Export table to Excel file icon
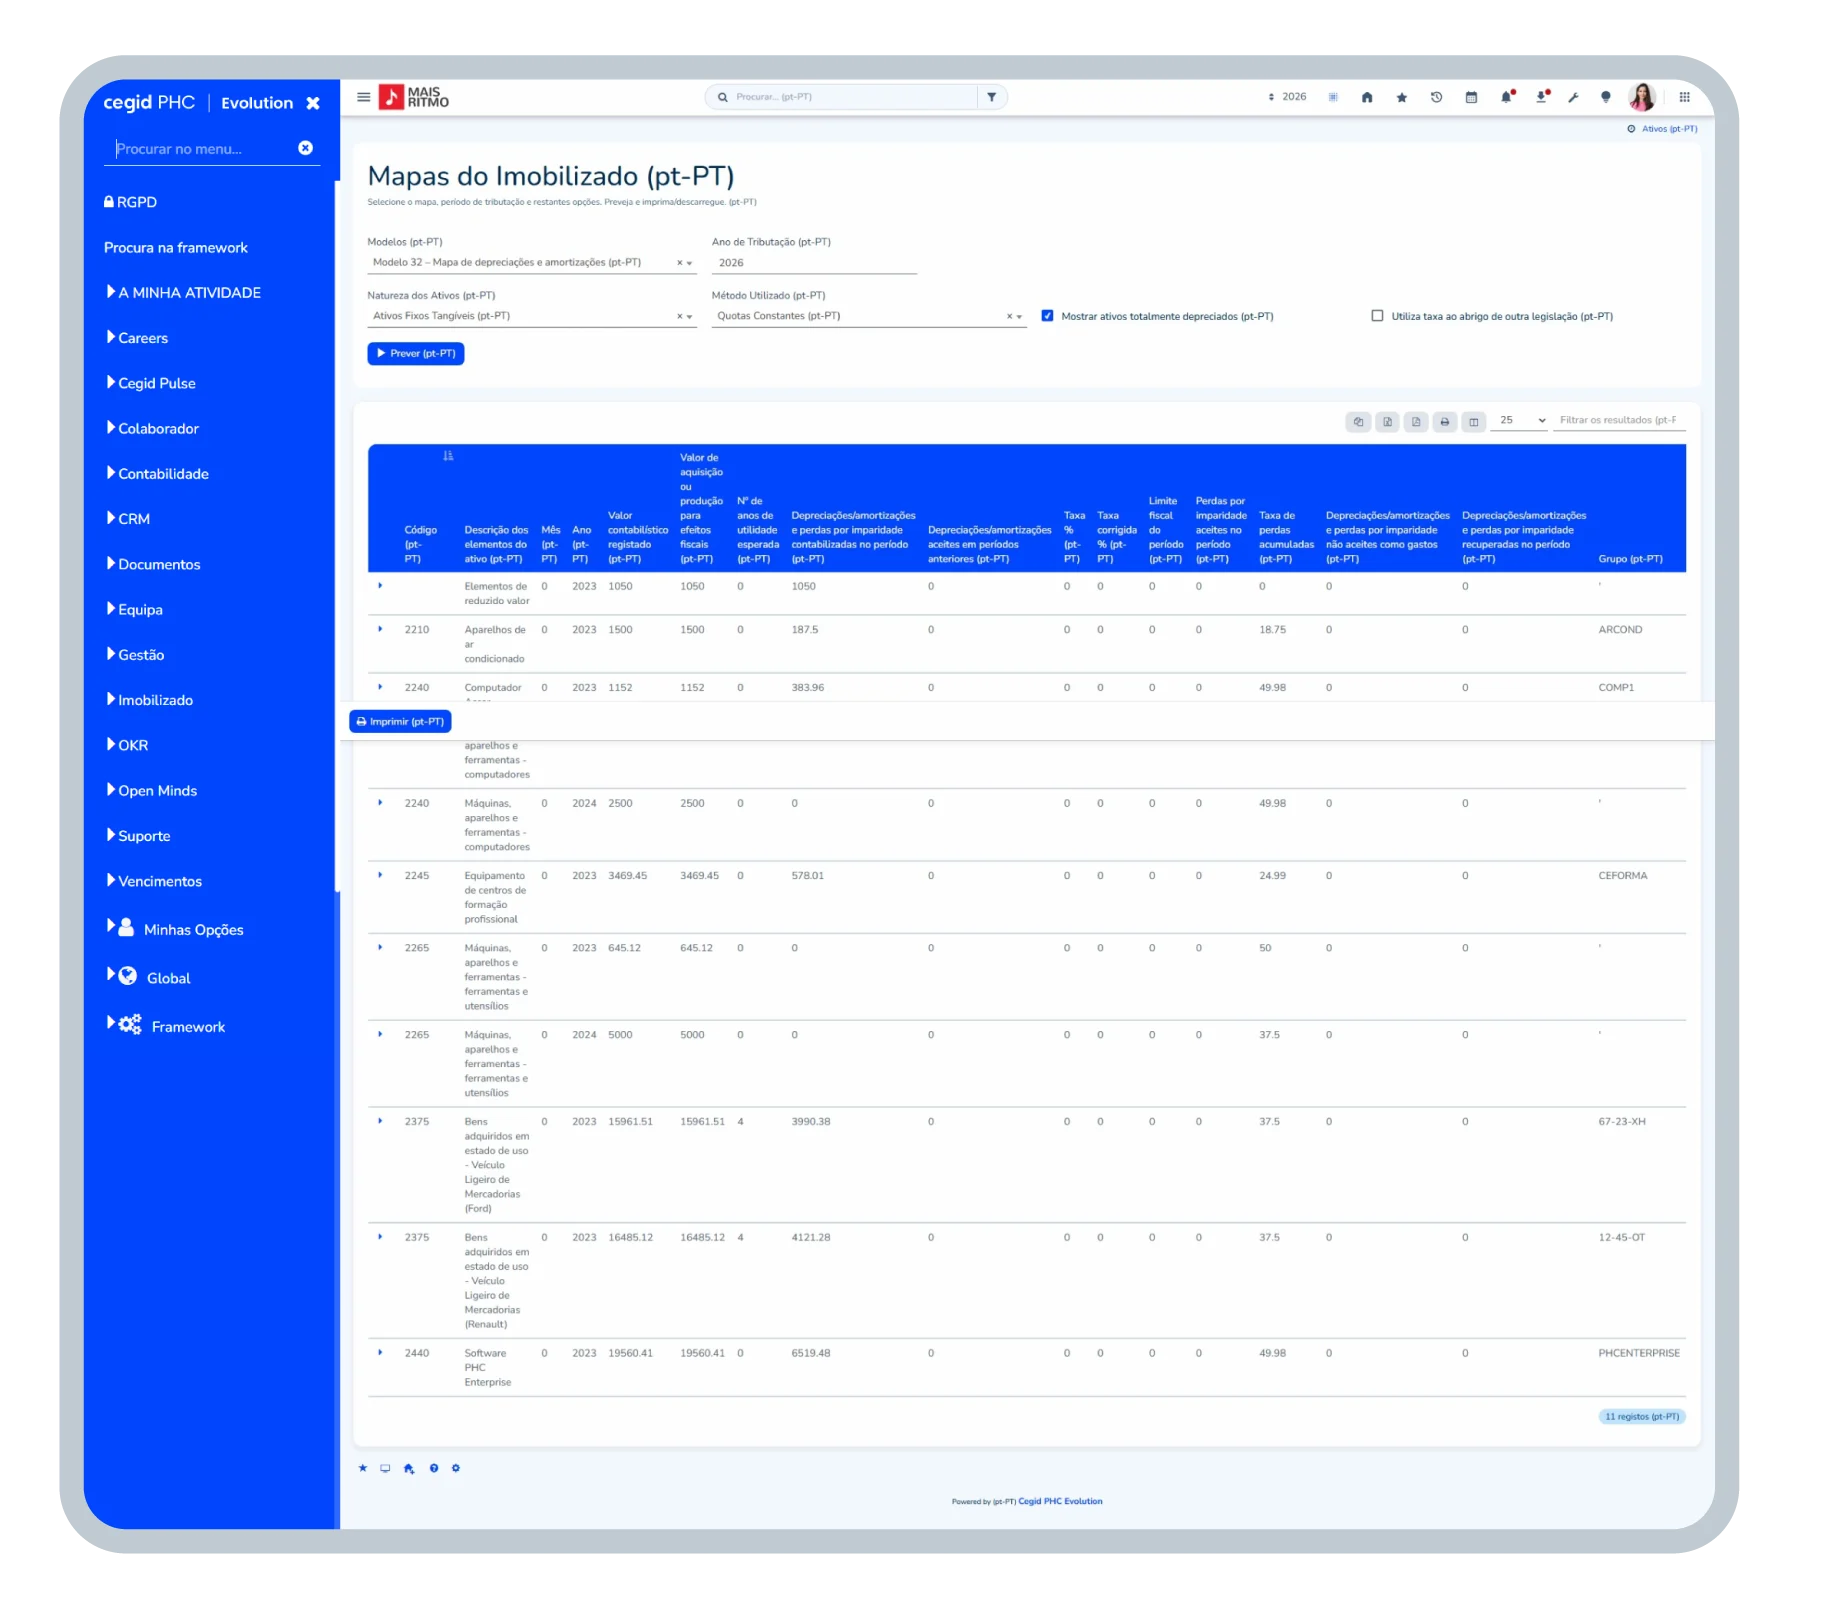The width and height of the screenshot is (1828, 1609). pyautogui.click(x=1387, y=421)
